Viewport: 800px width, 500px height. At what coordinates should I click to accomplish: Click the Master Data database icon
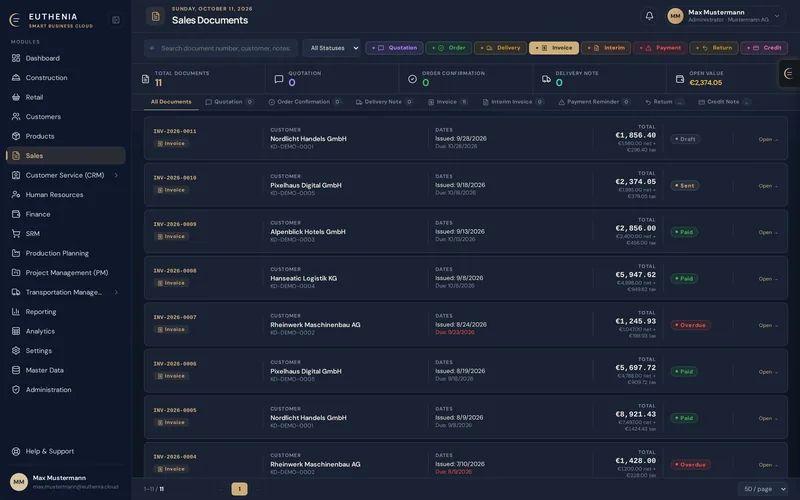tap(16, 370)
